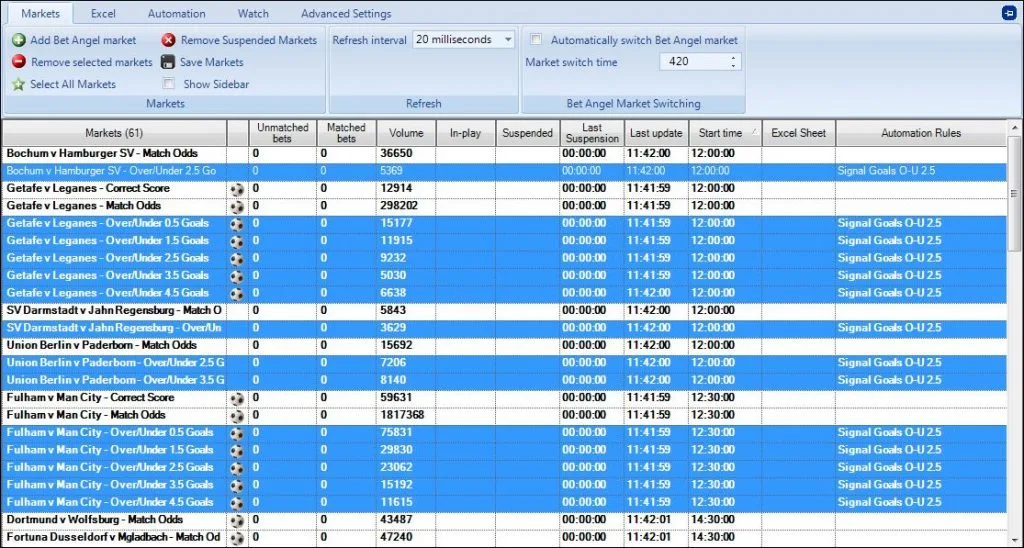Click the Automation Rules column header
The image size is (1024, 548).
[x=921, y=133]
